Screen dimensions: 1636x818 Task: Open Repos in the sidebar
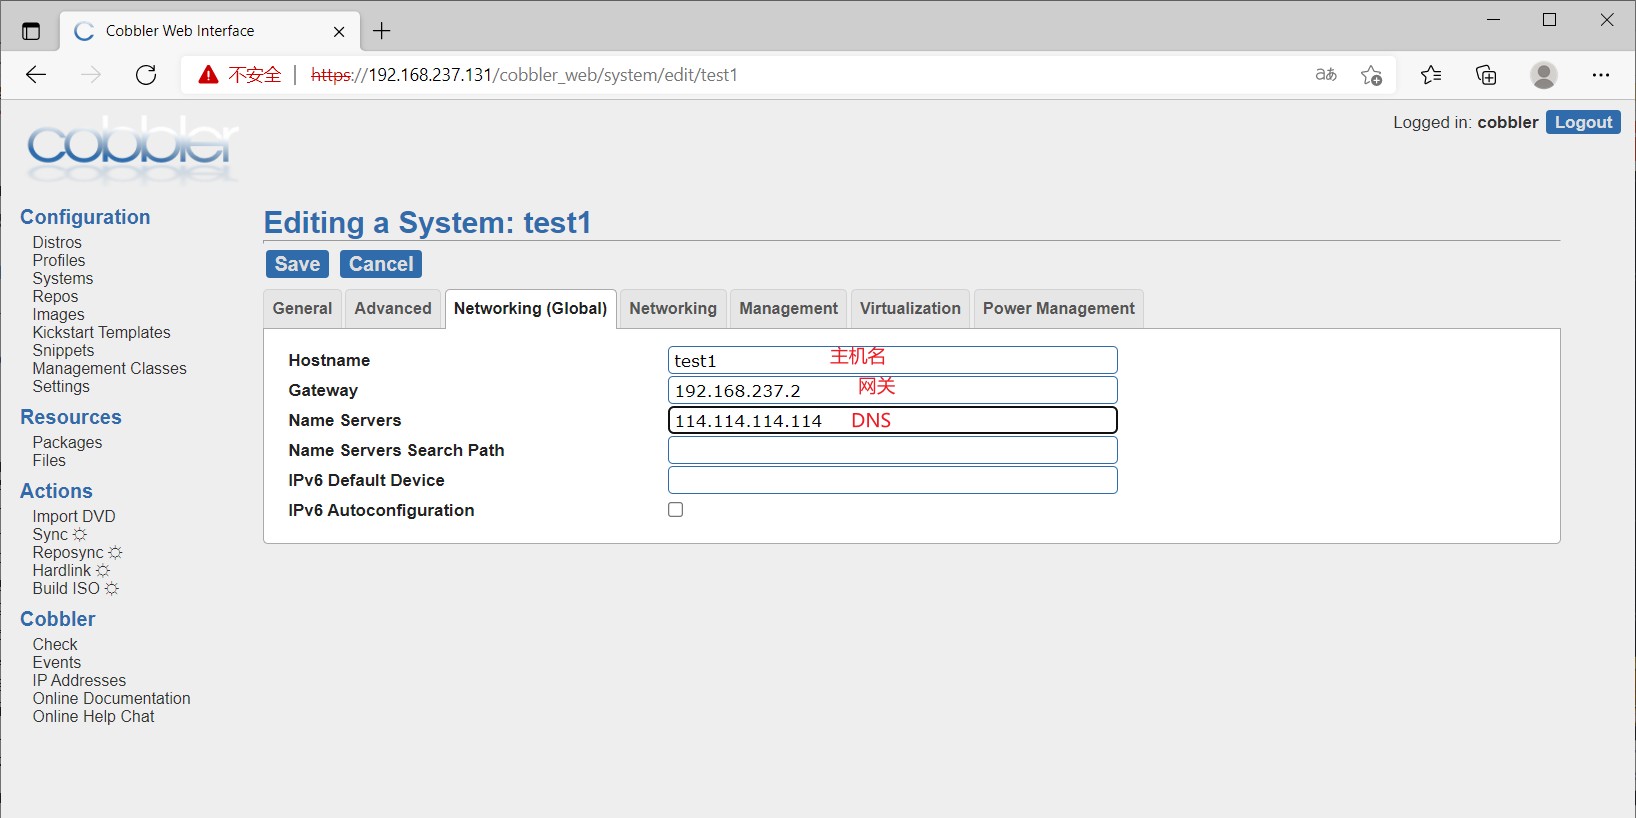tap(55, 296)
